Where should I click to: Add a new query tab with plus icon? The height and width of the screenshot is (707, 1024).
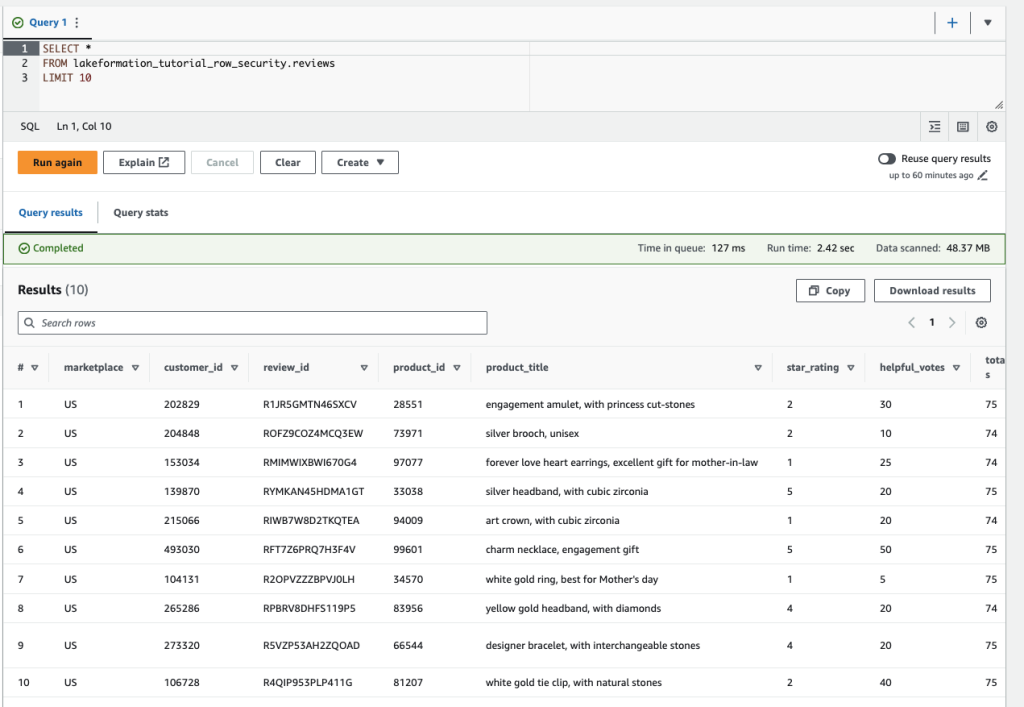[952, 23]
